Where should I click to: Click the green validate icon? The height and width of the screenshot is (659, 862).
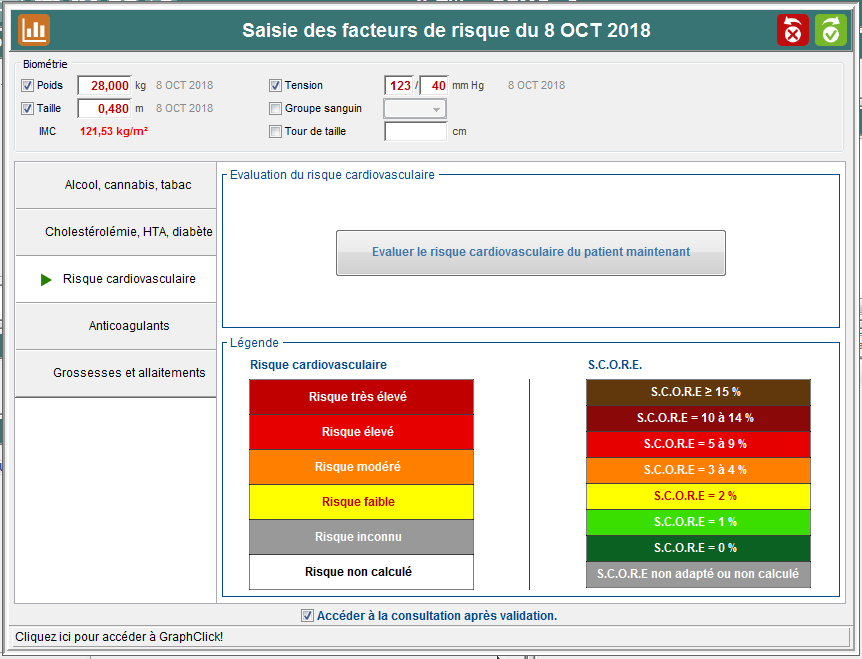(x=830, y=30)
